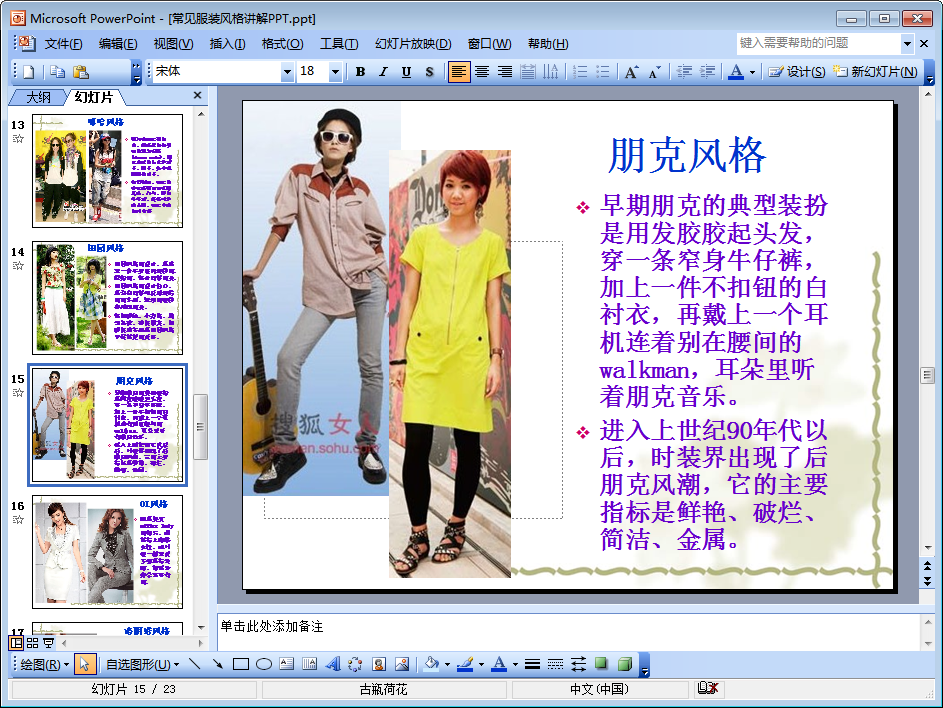Open the 格式(O) menu
The image size is (943, 708).
282,44
